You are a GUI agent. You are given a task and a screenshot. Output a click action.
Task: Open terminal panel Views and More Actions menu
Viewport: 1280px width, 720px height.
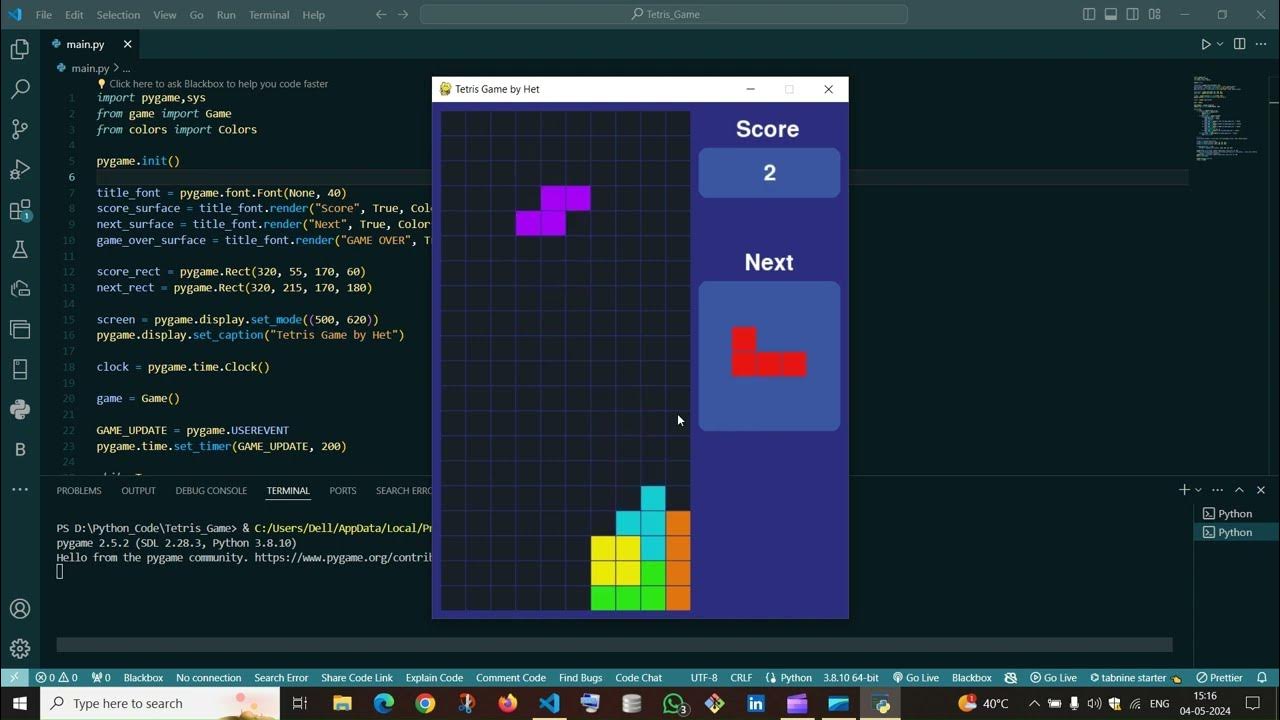tap(1217, 490)
